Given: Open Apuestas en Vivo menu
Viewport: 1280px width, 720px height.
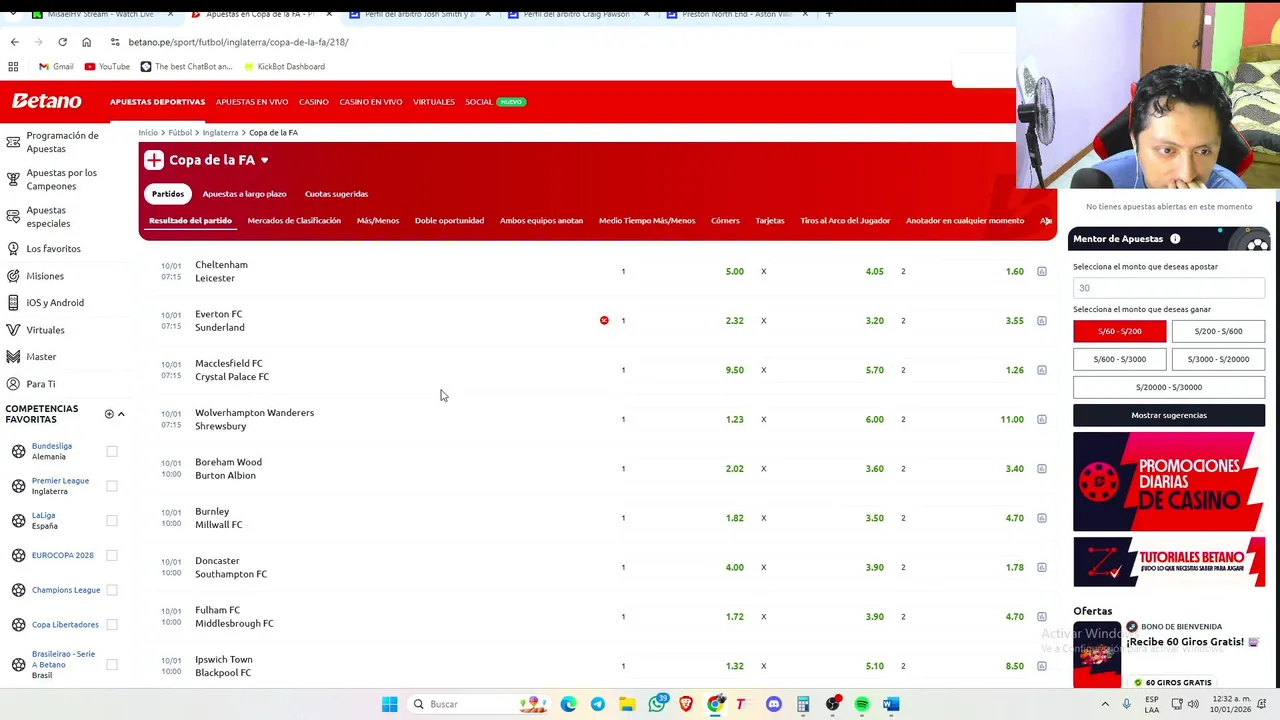Looking at the screenshot, I should [252, 102].
